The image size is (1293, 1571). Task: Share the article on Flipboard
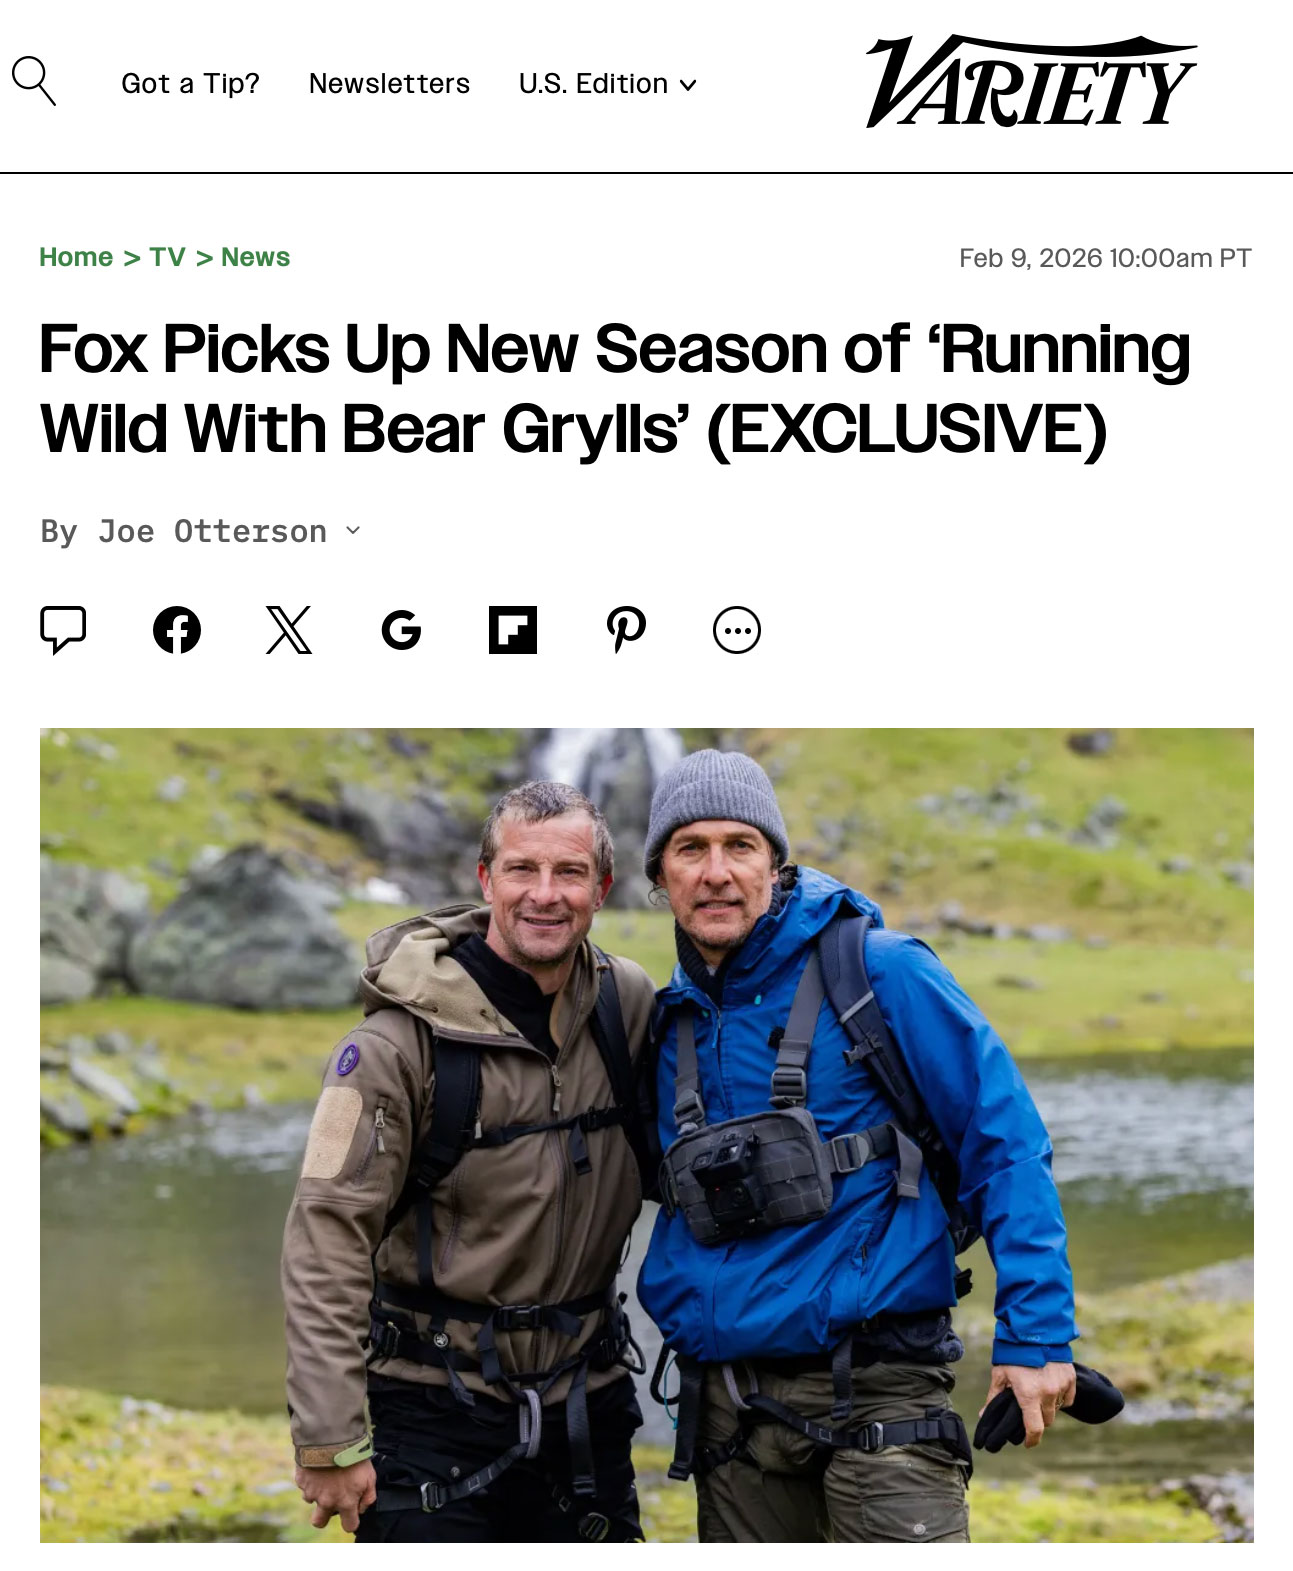click(x=514, y=628)
